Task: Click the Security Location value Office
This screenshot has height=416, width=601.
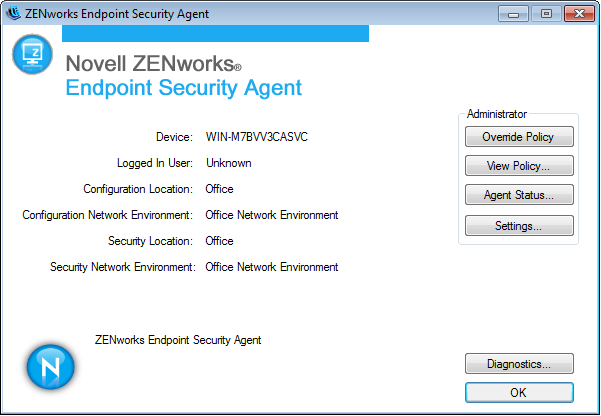Action: click(219, 241)
